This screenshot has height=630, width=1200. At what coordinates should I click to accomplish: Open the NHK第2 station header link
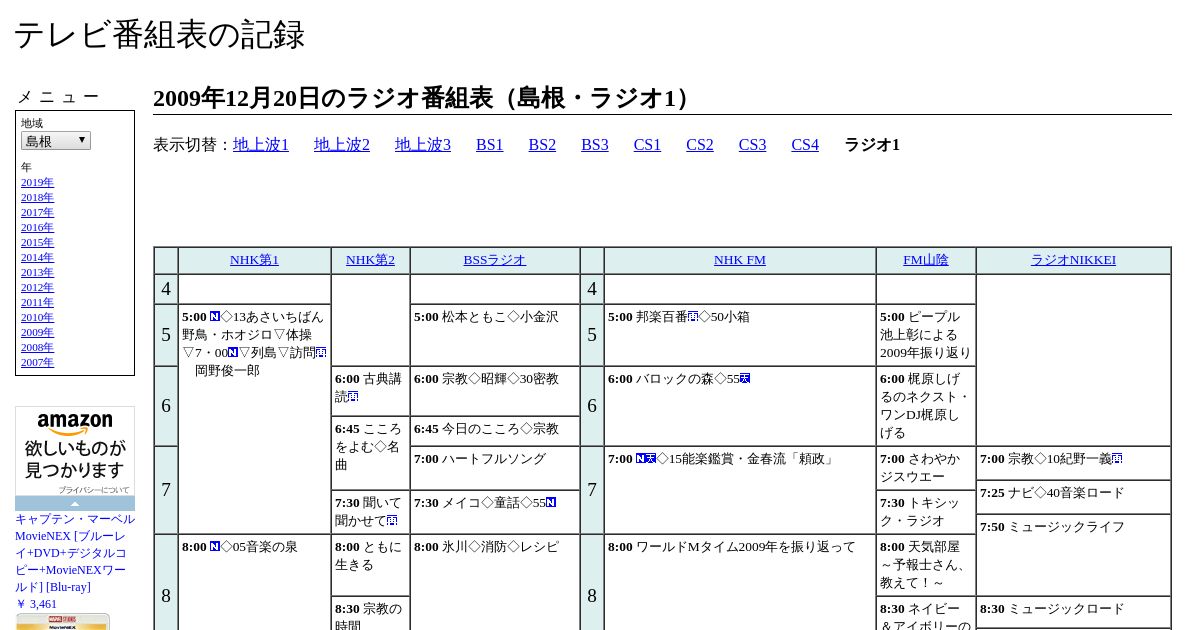pos(370,260)
